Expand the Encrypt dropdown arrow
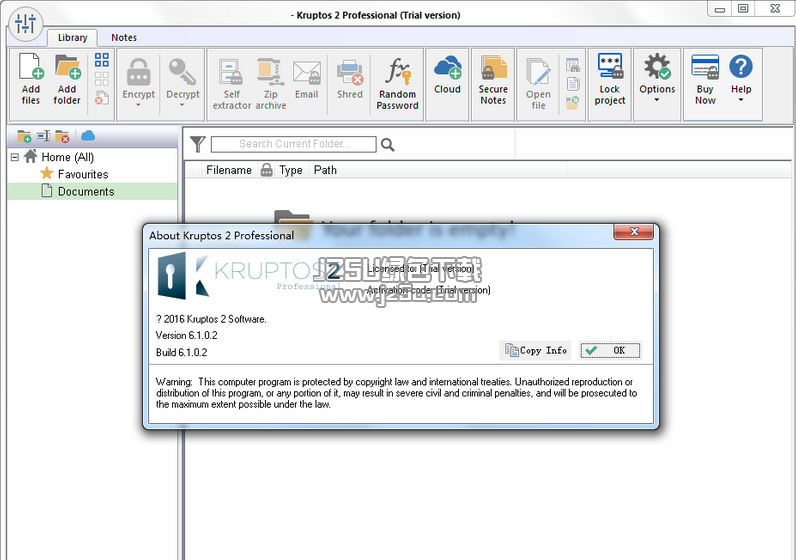The width and height of the screenshot is (796, 560). 138,105
